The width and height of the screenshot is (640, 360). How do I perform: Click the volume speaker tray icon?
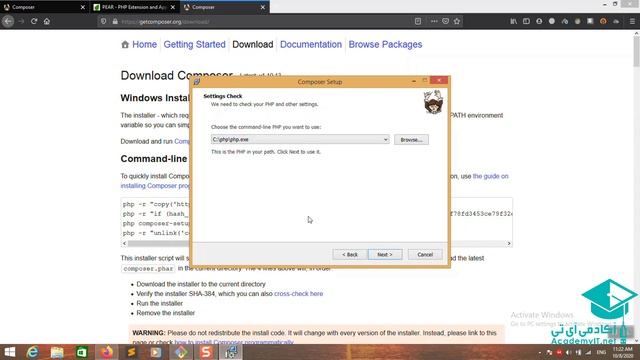coord(569,352)
